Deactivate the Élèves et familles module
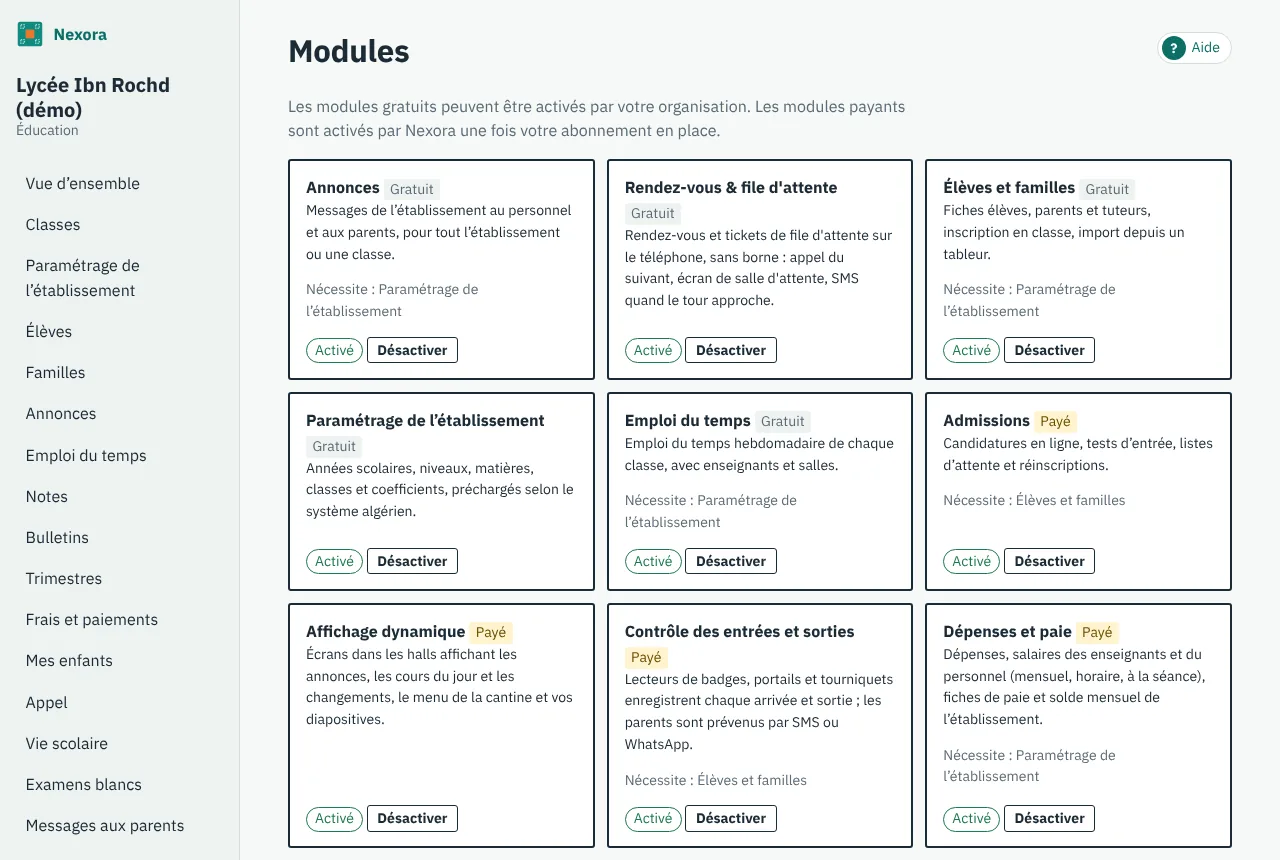This screenshot has height=860, width=1280. click(1049, 350)
